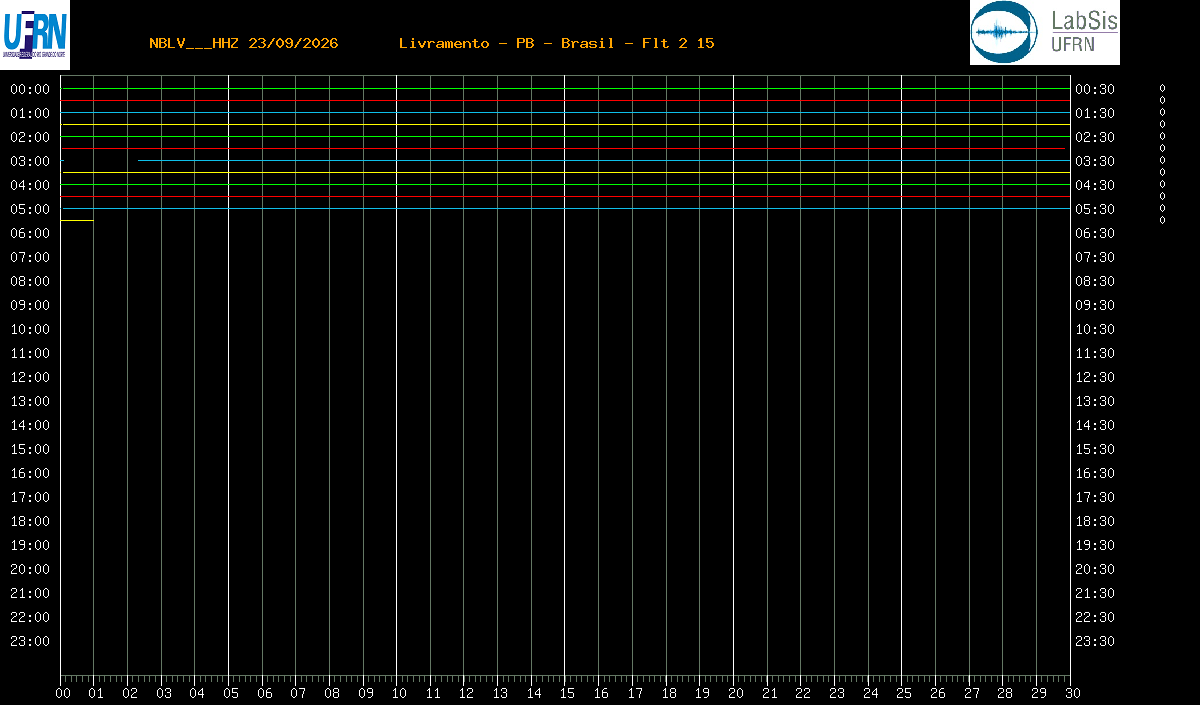Click the 23:30 label on right axis
The image size is (1200, 705).
[x=1095, y=641]
